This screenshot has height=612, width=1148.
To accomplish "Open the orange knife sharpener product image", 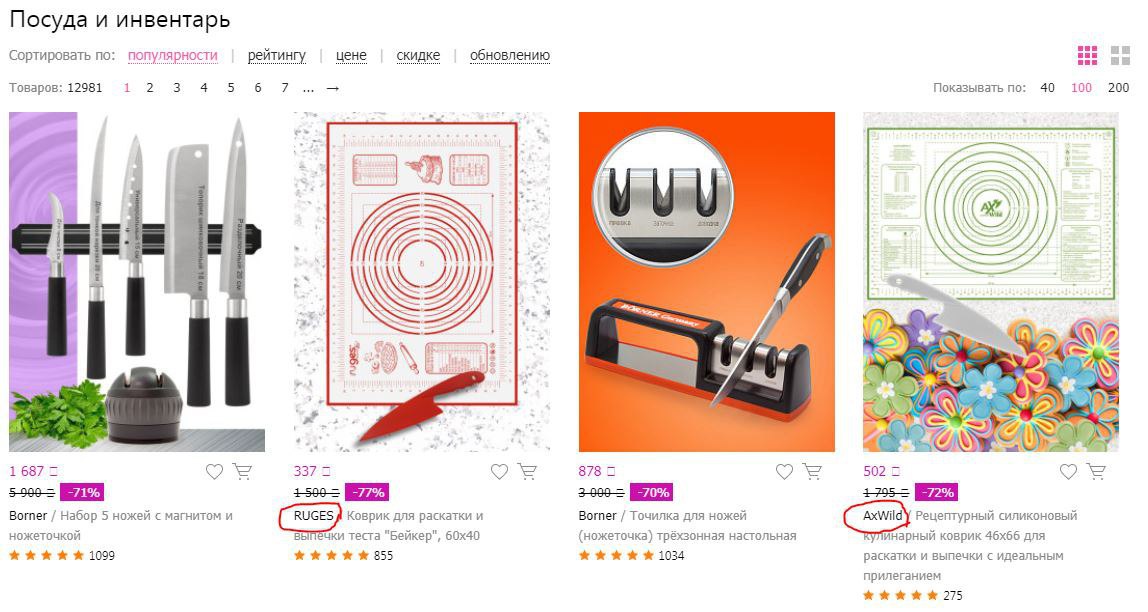I will [x=706, y=282].
